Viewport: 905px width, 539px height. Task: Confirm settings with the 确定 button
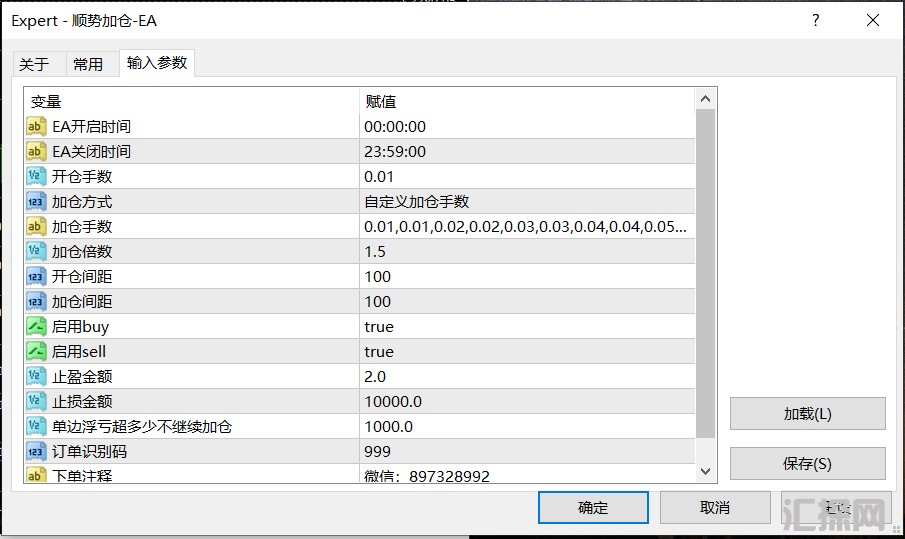[x=593, y=507]
